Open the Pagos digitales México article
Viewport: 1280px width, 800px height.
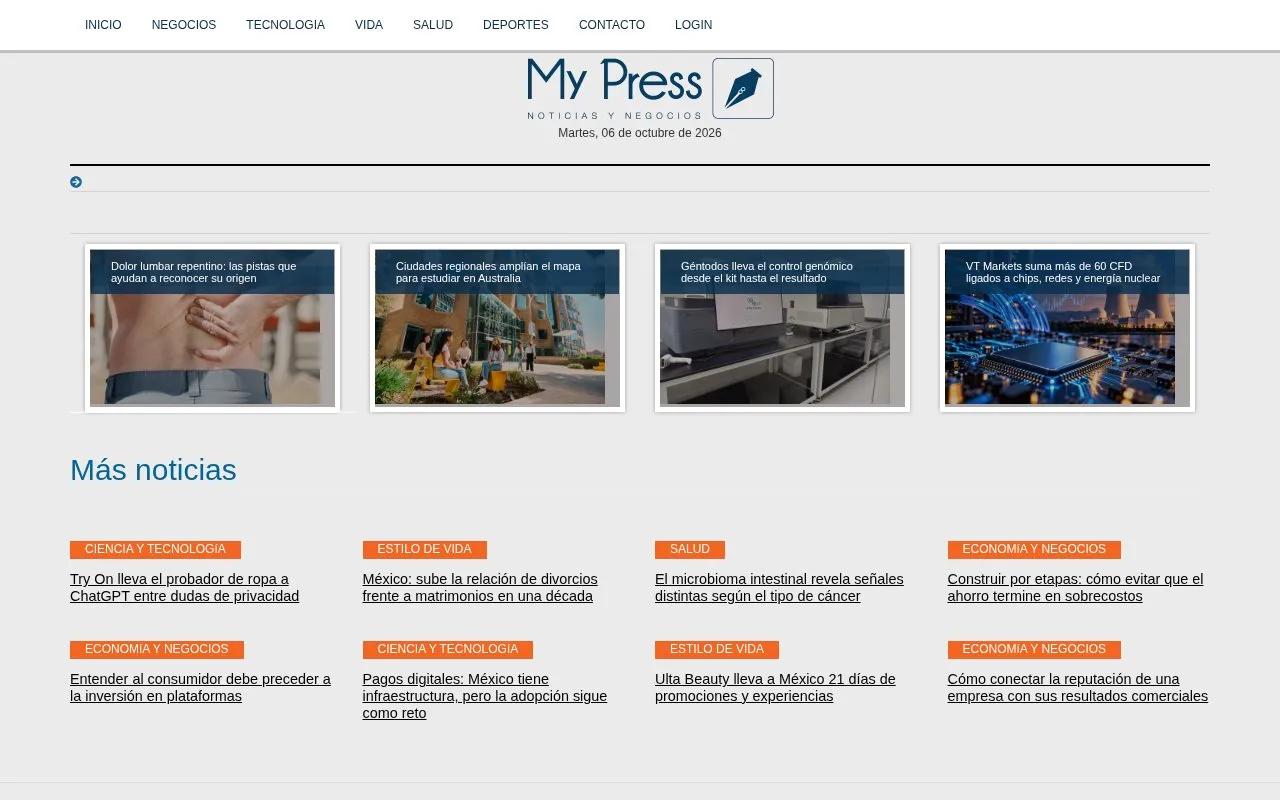click(x=485, y=696)
